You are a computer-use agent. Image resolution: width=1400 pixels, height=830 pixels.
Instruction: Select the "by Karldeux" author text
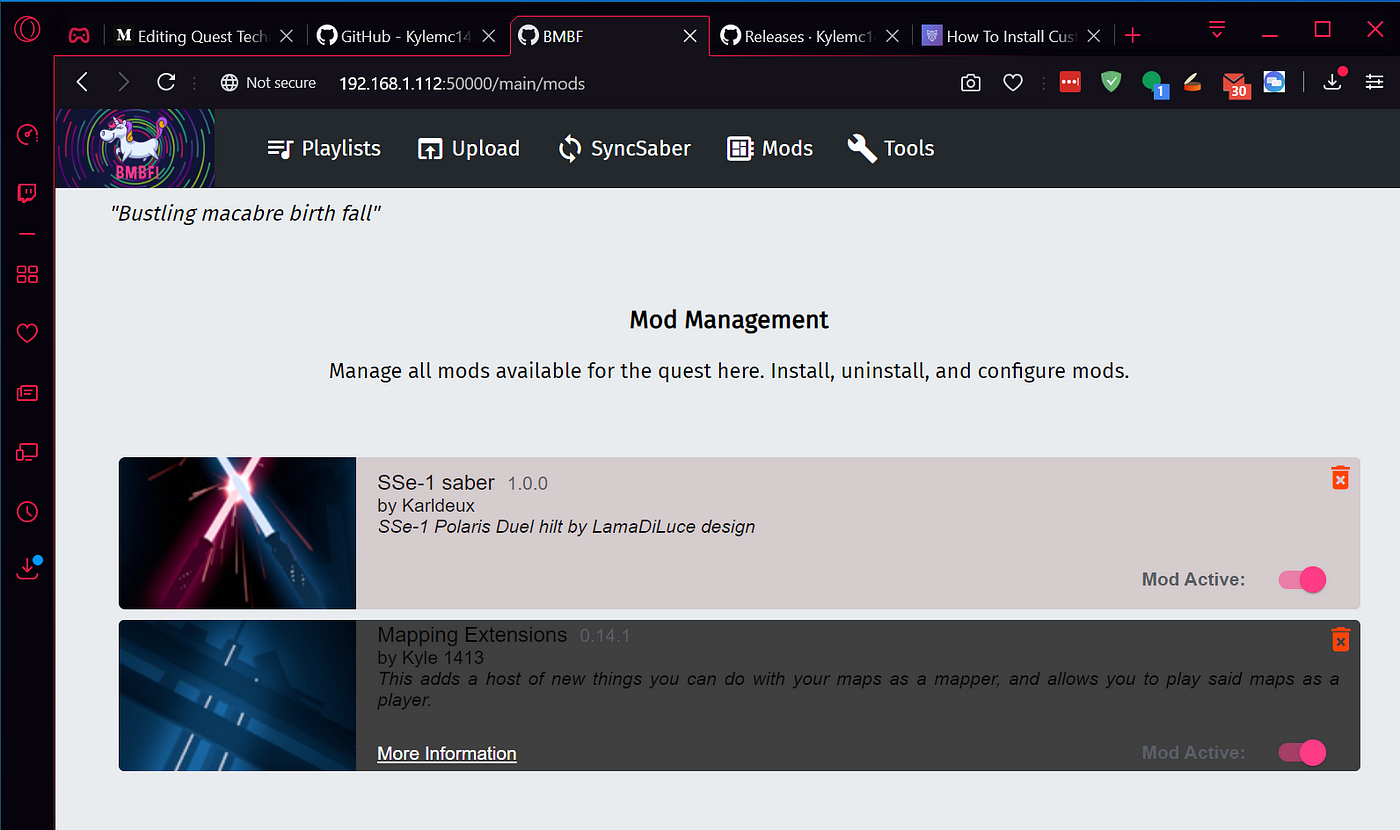pos(426,505)
